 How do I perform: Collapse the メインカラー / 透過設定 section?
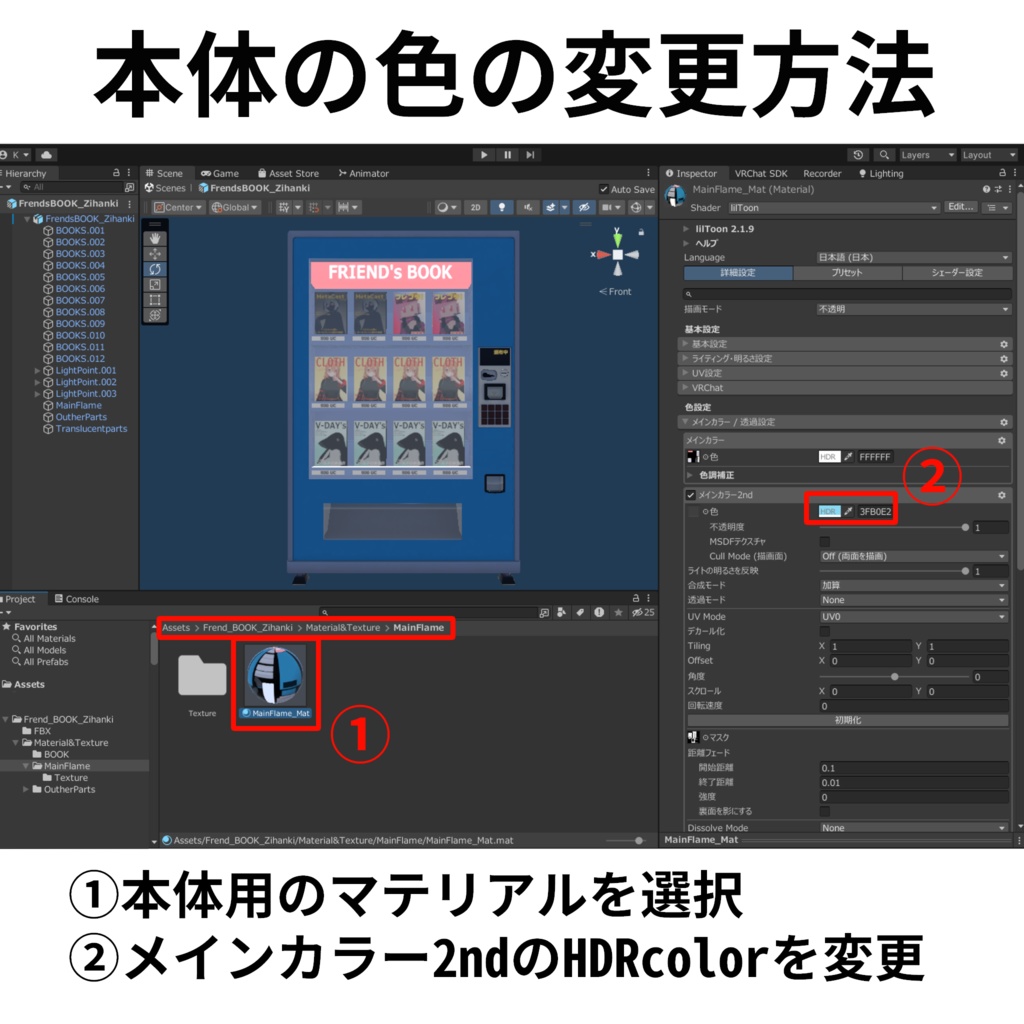[x=684, y=422]
